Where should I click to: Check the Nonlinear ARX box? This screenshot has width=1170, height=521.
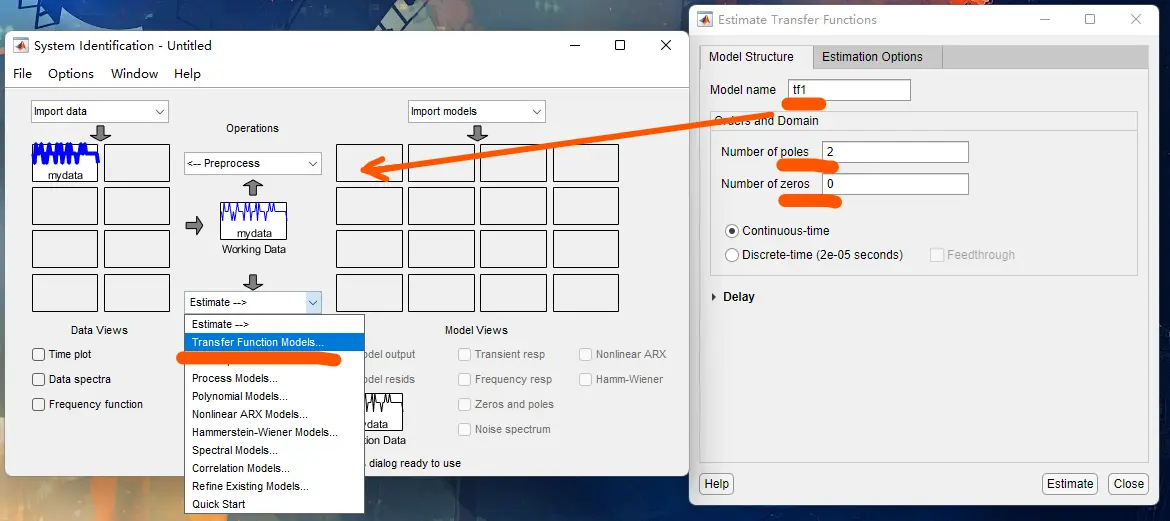pos(585,355)
